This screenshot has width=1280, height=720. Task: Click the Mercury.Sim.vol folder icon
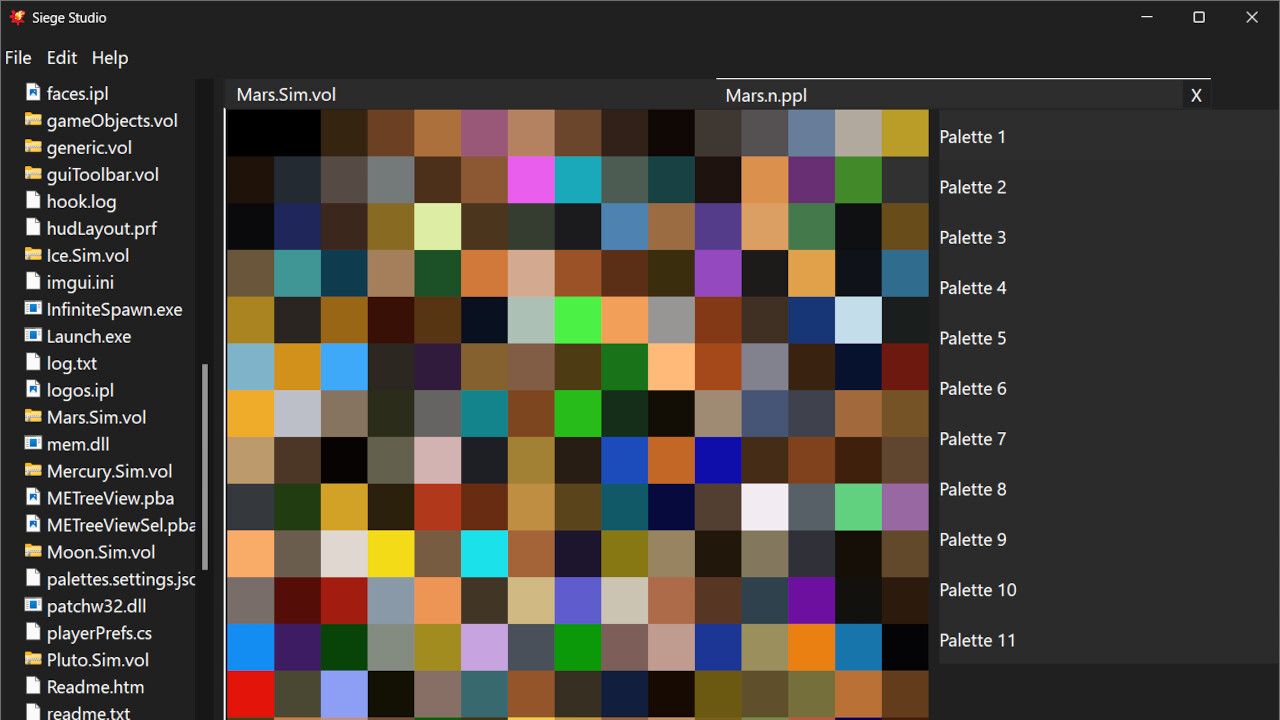tap(33, 471)
